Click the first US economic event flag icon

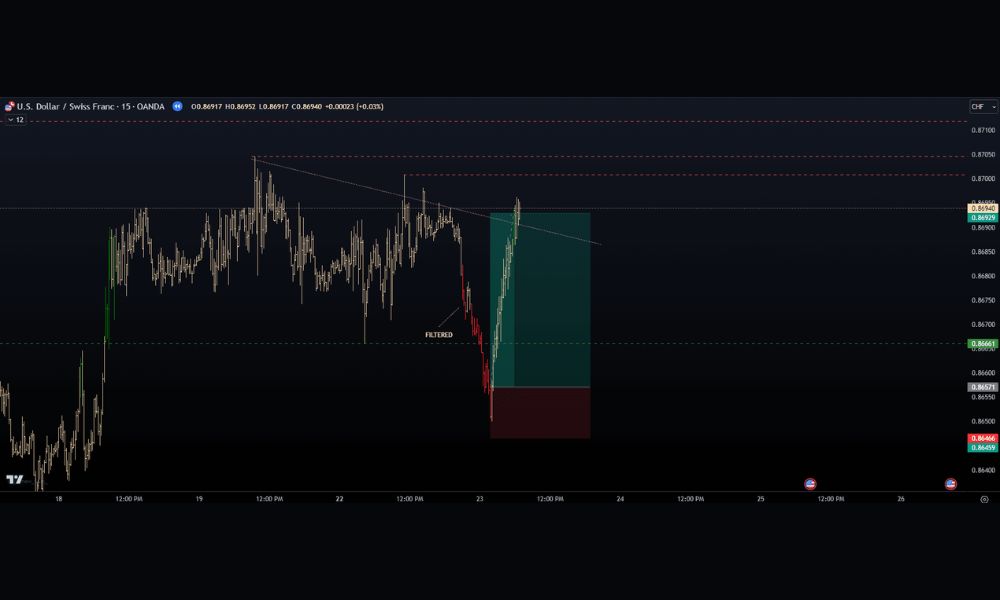810,484
